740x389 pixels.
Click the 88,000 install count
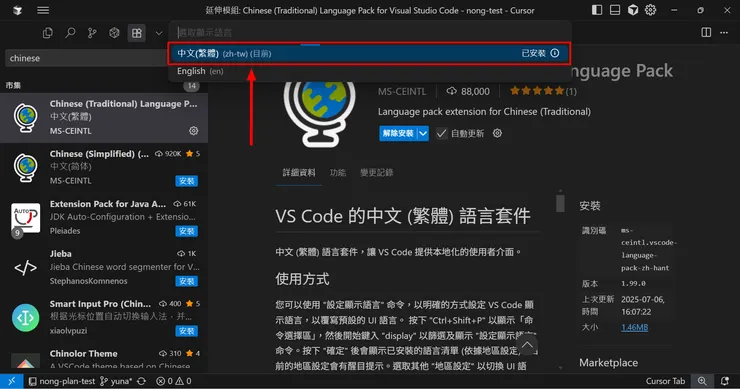pyautogui.click(x=468, y=91)
